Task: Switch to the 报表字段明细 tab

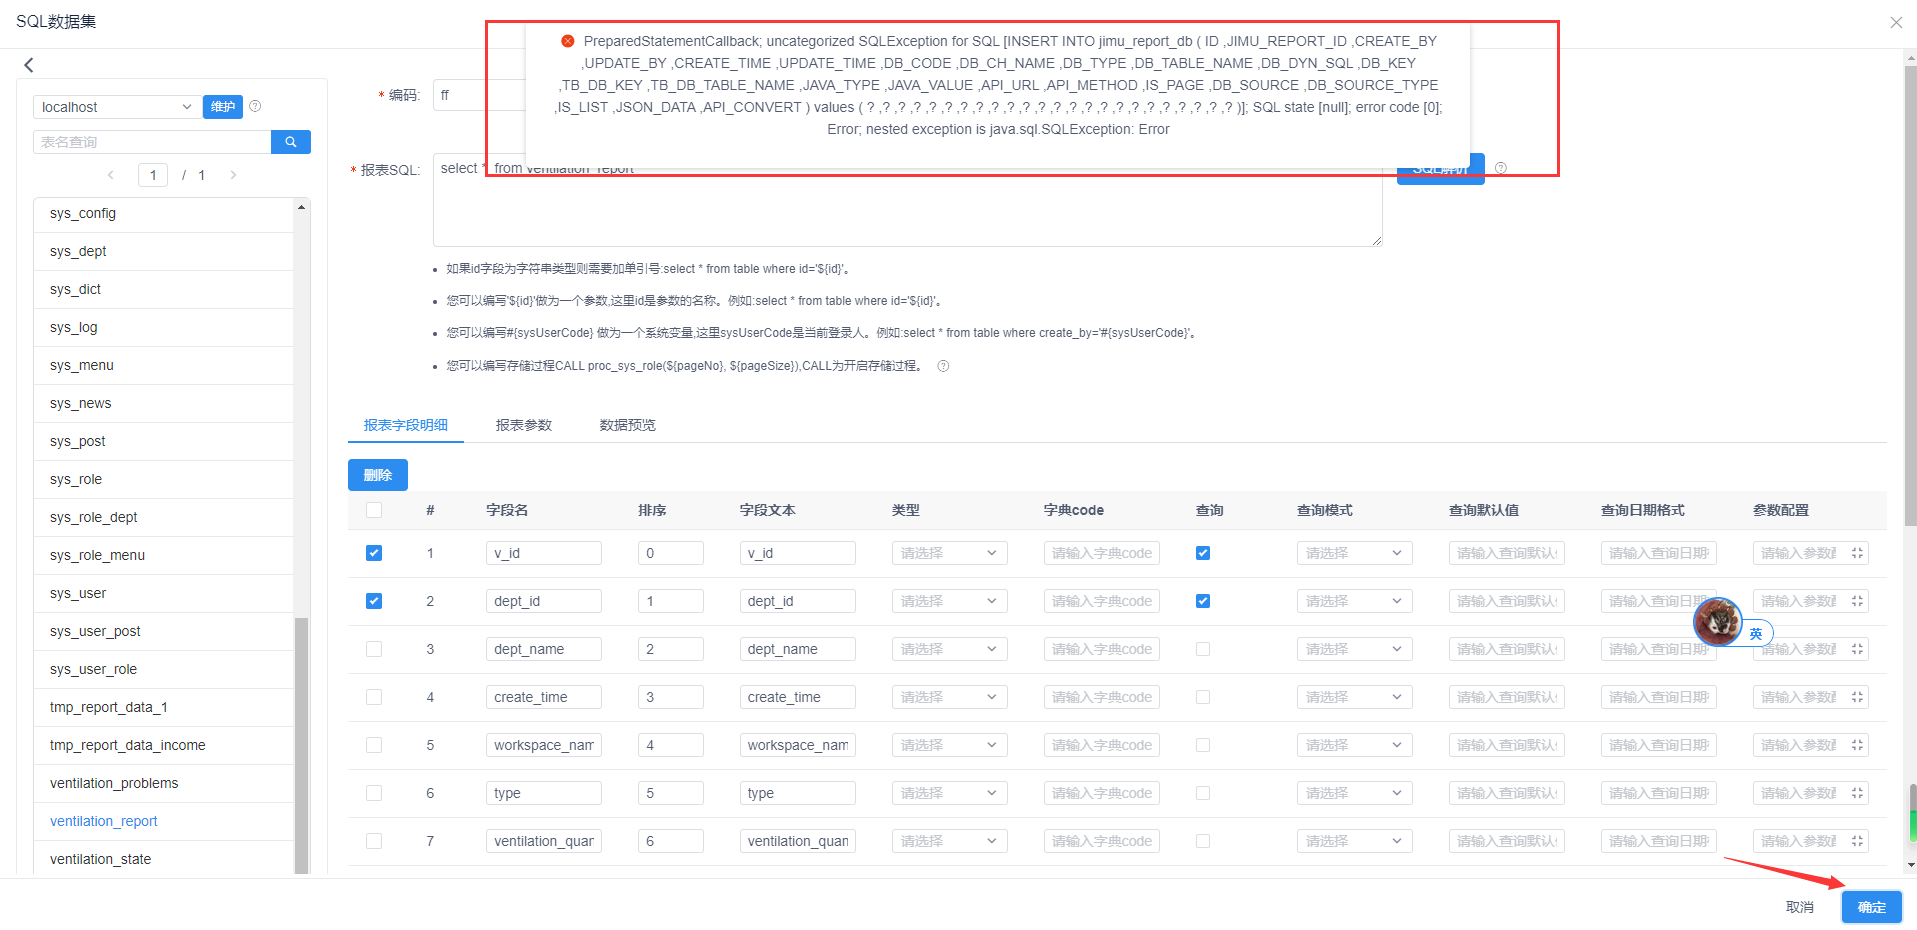Action: click(x=406, y=425)
